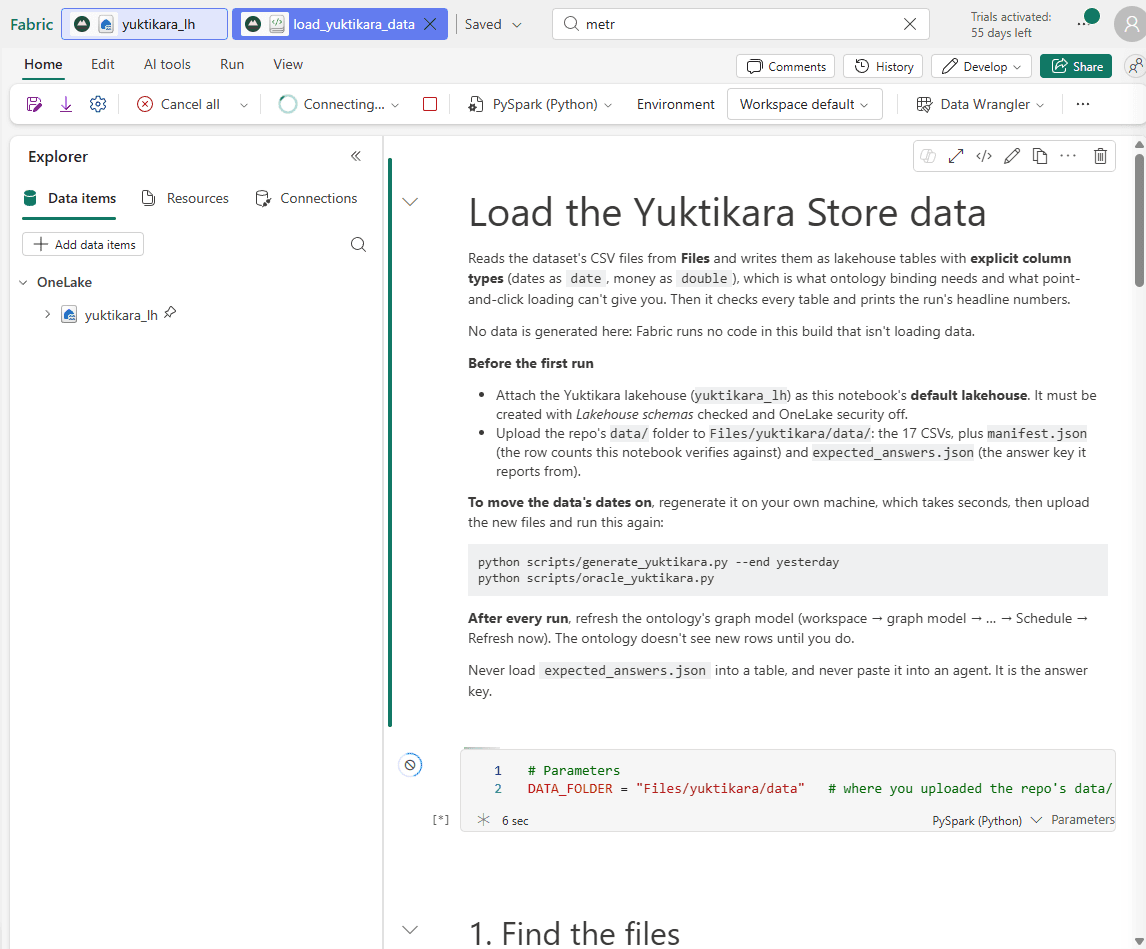Open the Run ribbon tab
1146x949 pixels.
232,64
